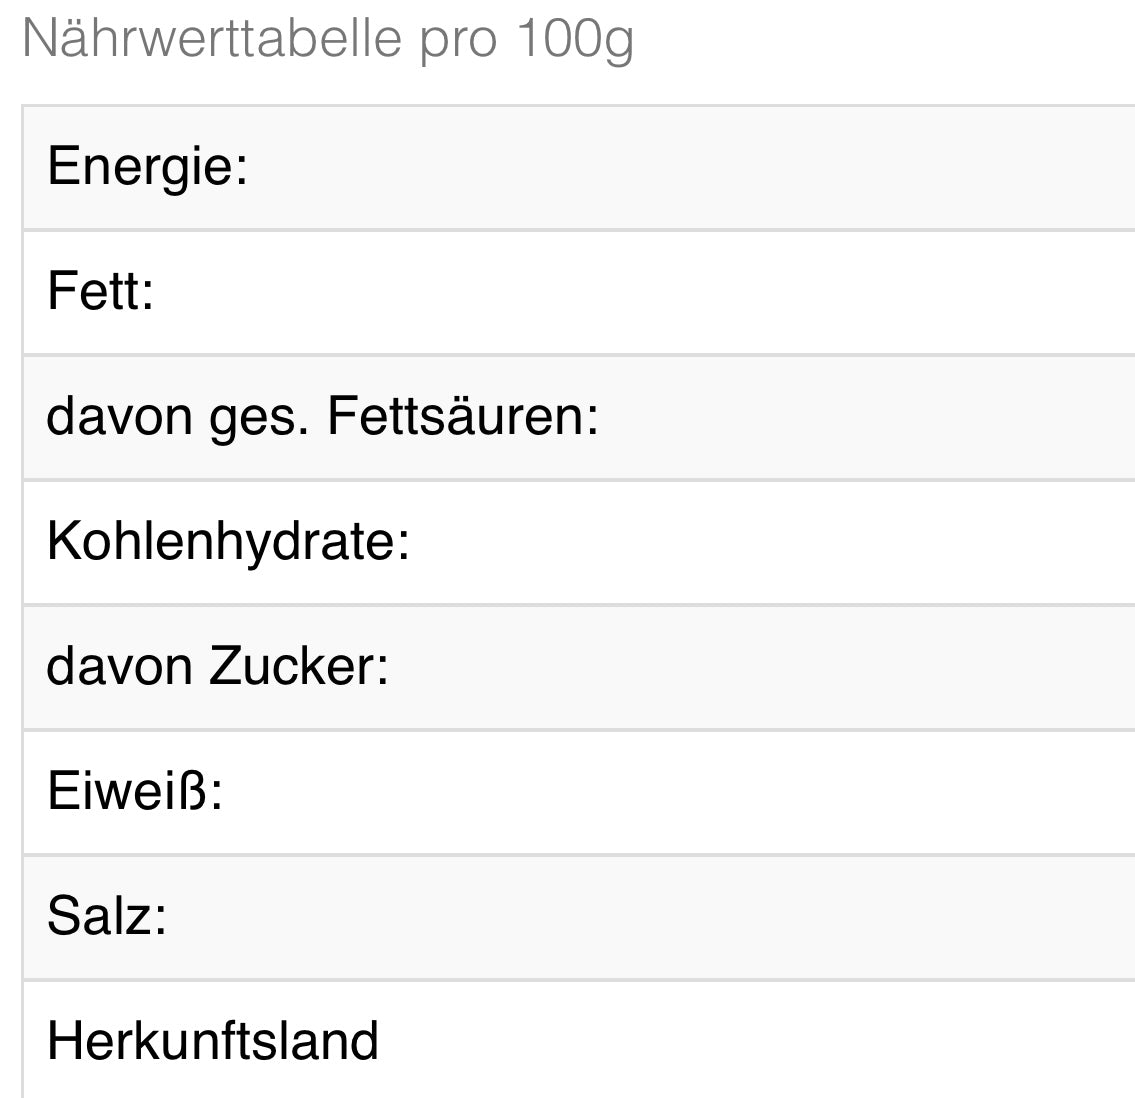Select the 'Fett:' row label
The width and height of the screenshot is (1135, 1098).
coord(101,292)
